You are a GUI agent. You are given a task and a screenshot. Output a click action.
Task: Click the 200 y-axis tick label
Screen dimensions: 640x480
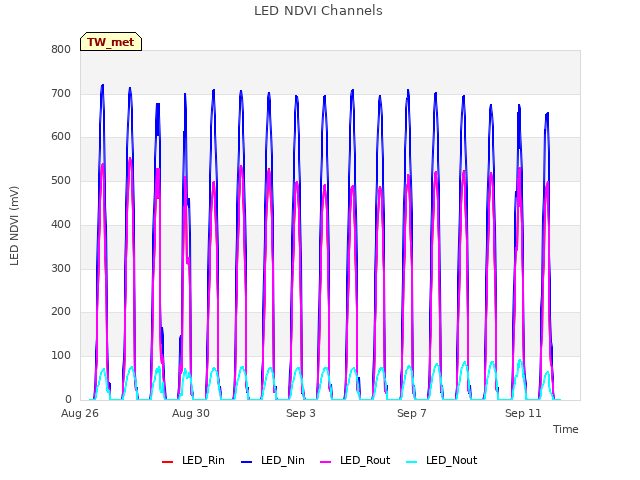click(x=61, y=312)
